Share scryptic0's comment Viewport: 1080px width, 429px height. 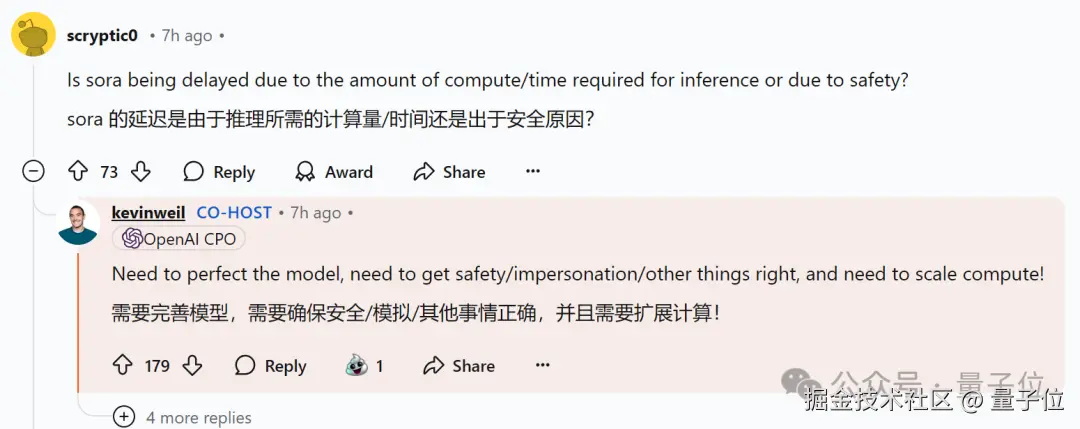tap(449, 172)
